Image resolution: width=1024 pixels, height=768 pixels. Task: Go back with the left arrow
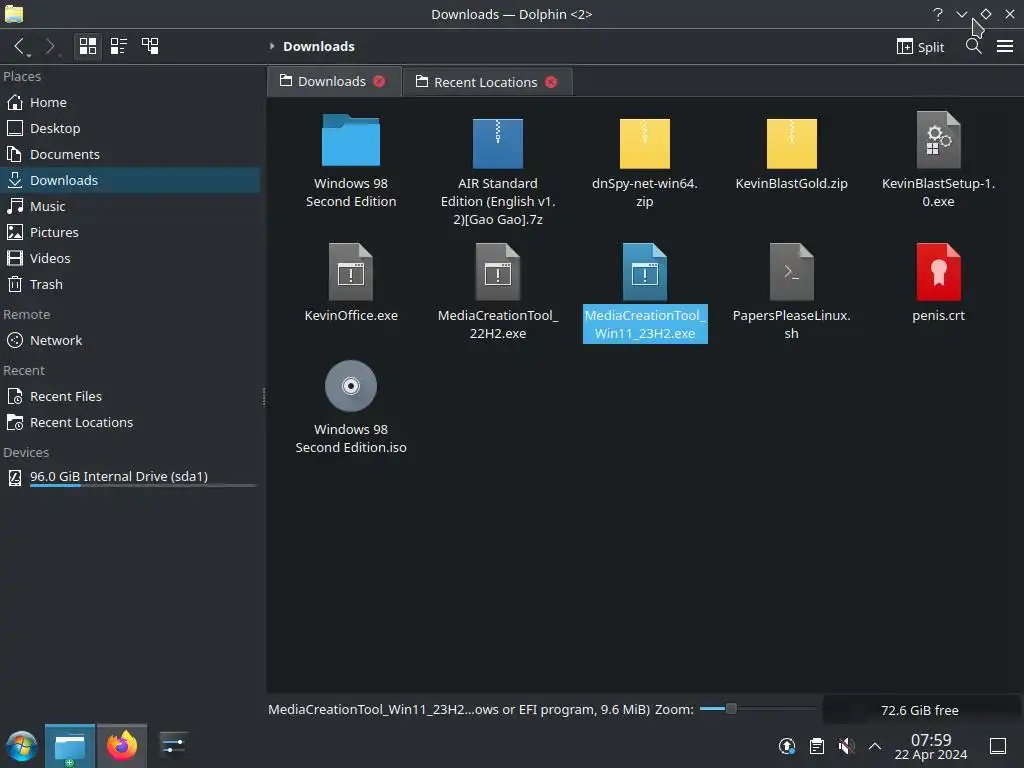(20, 46)
